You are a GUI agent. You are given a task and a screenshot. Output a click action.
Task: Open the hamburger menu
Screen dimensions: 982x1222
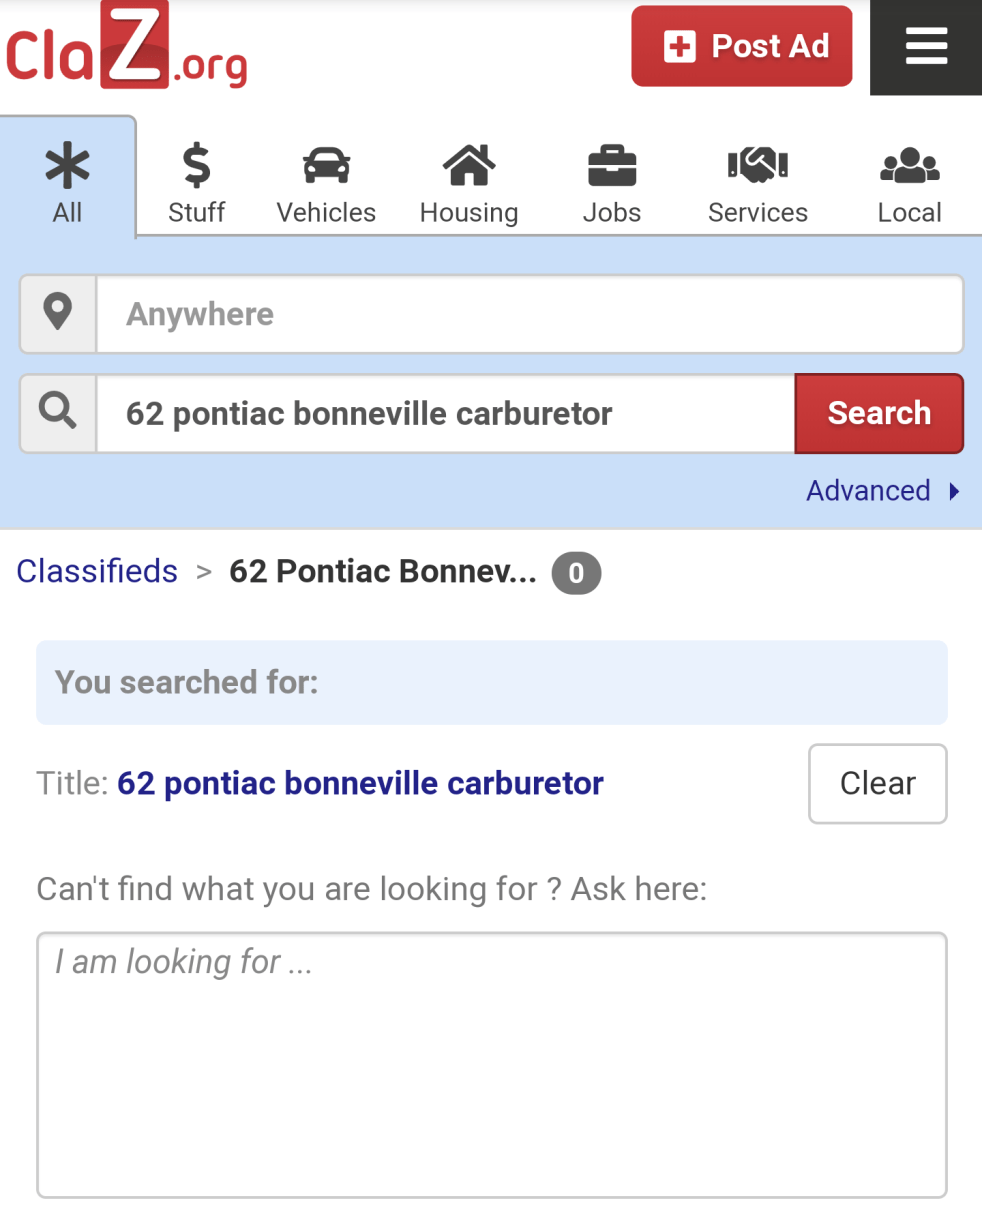(x=926, y=47)
